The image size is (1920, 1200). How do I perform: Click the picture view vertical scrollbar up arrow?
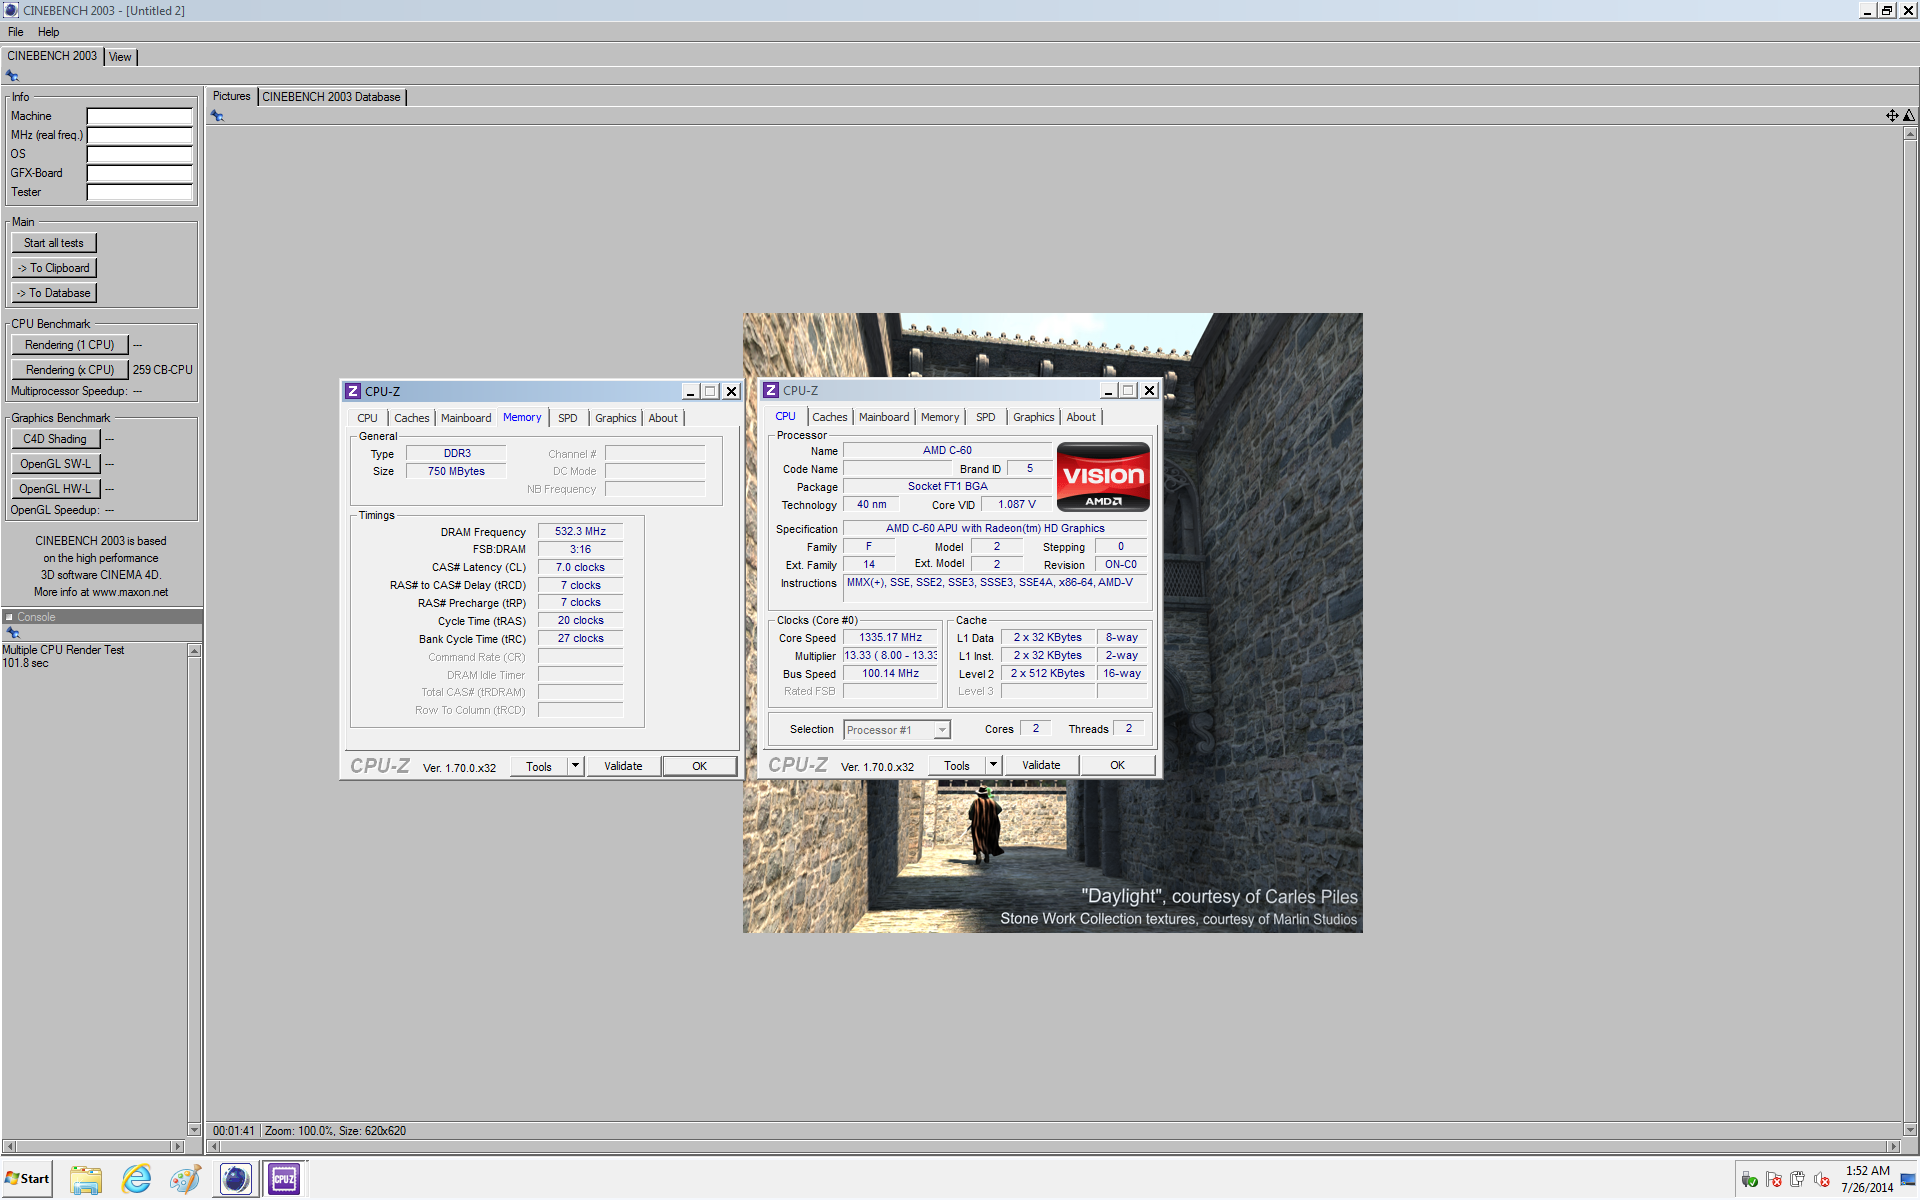(1910, 133)
